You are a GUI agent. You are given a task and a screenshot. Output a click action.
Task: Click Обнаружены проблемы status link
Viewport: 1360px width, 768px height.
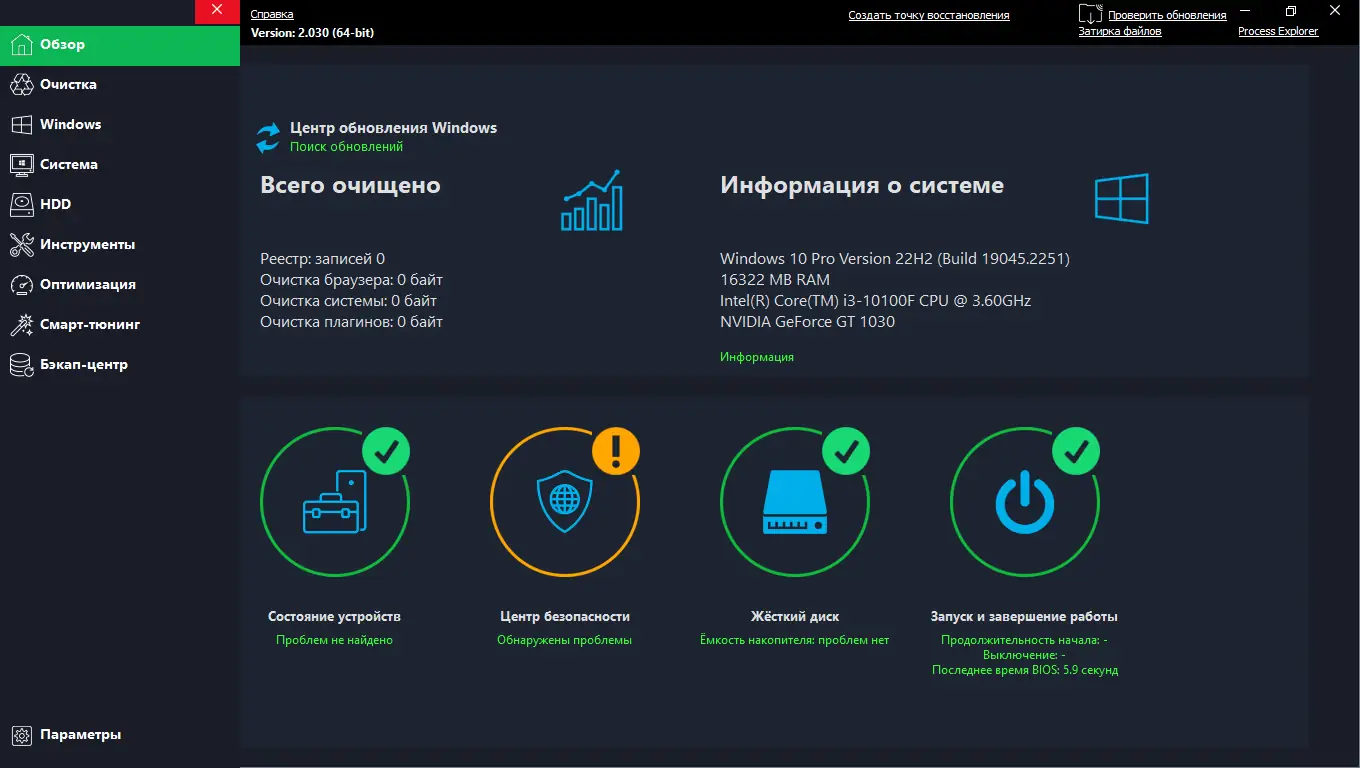pyautogui.click(x=565, y=640)
